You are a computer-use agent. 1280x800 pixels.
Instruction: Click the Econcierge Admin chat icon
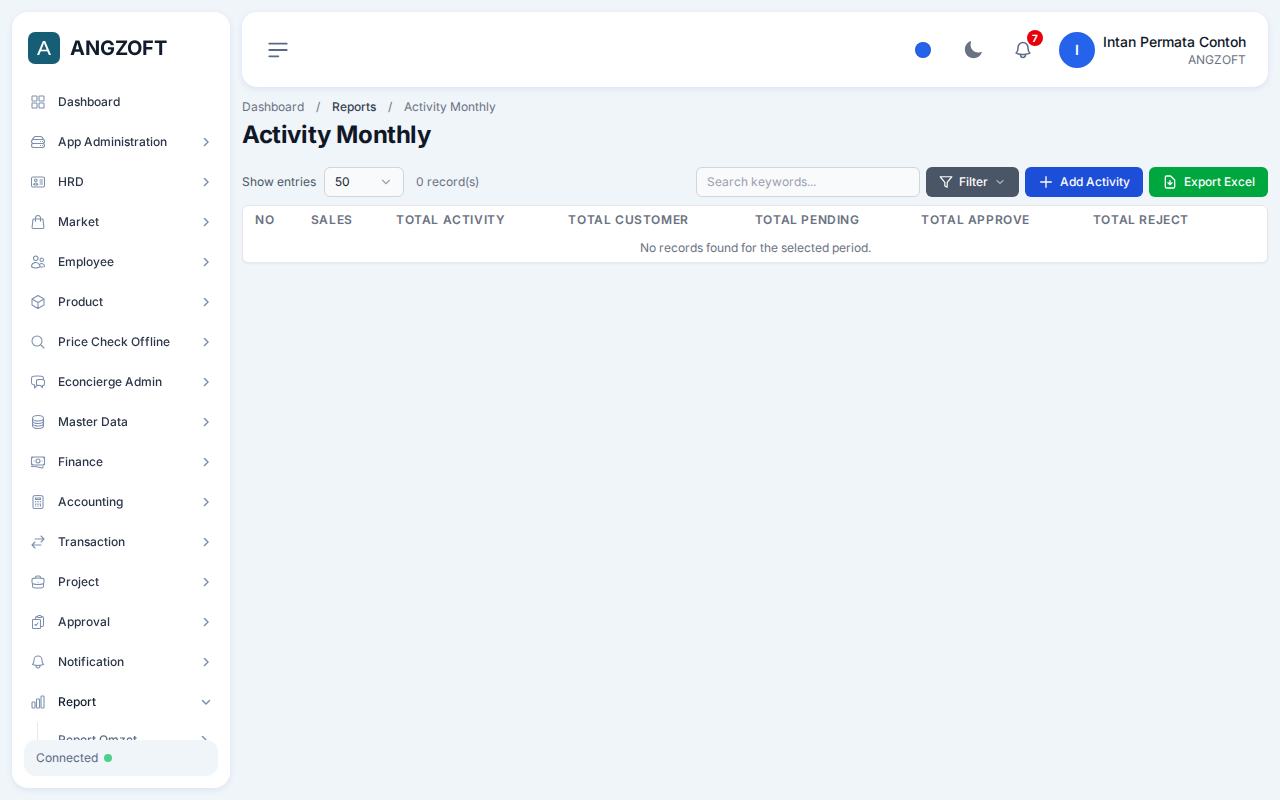(x=38, y=382)
